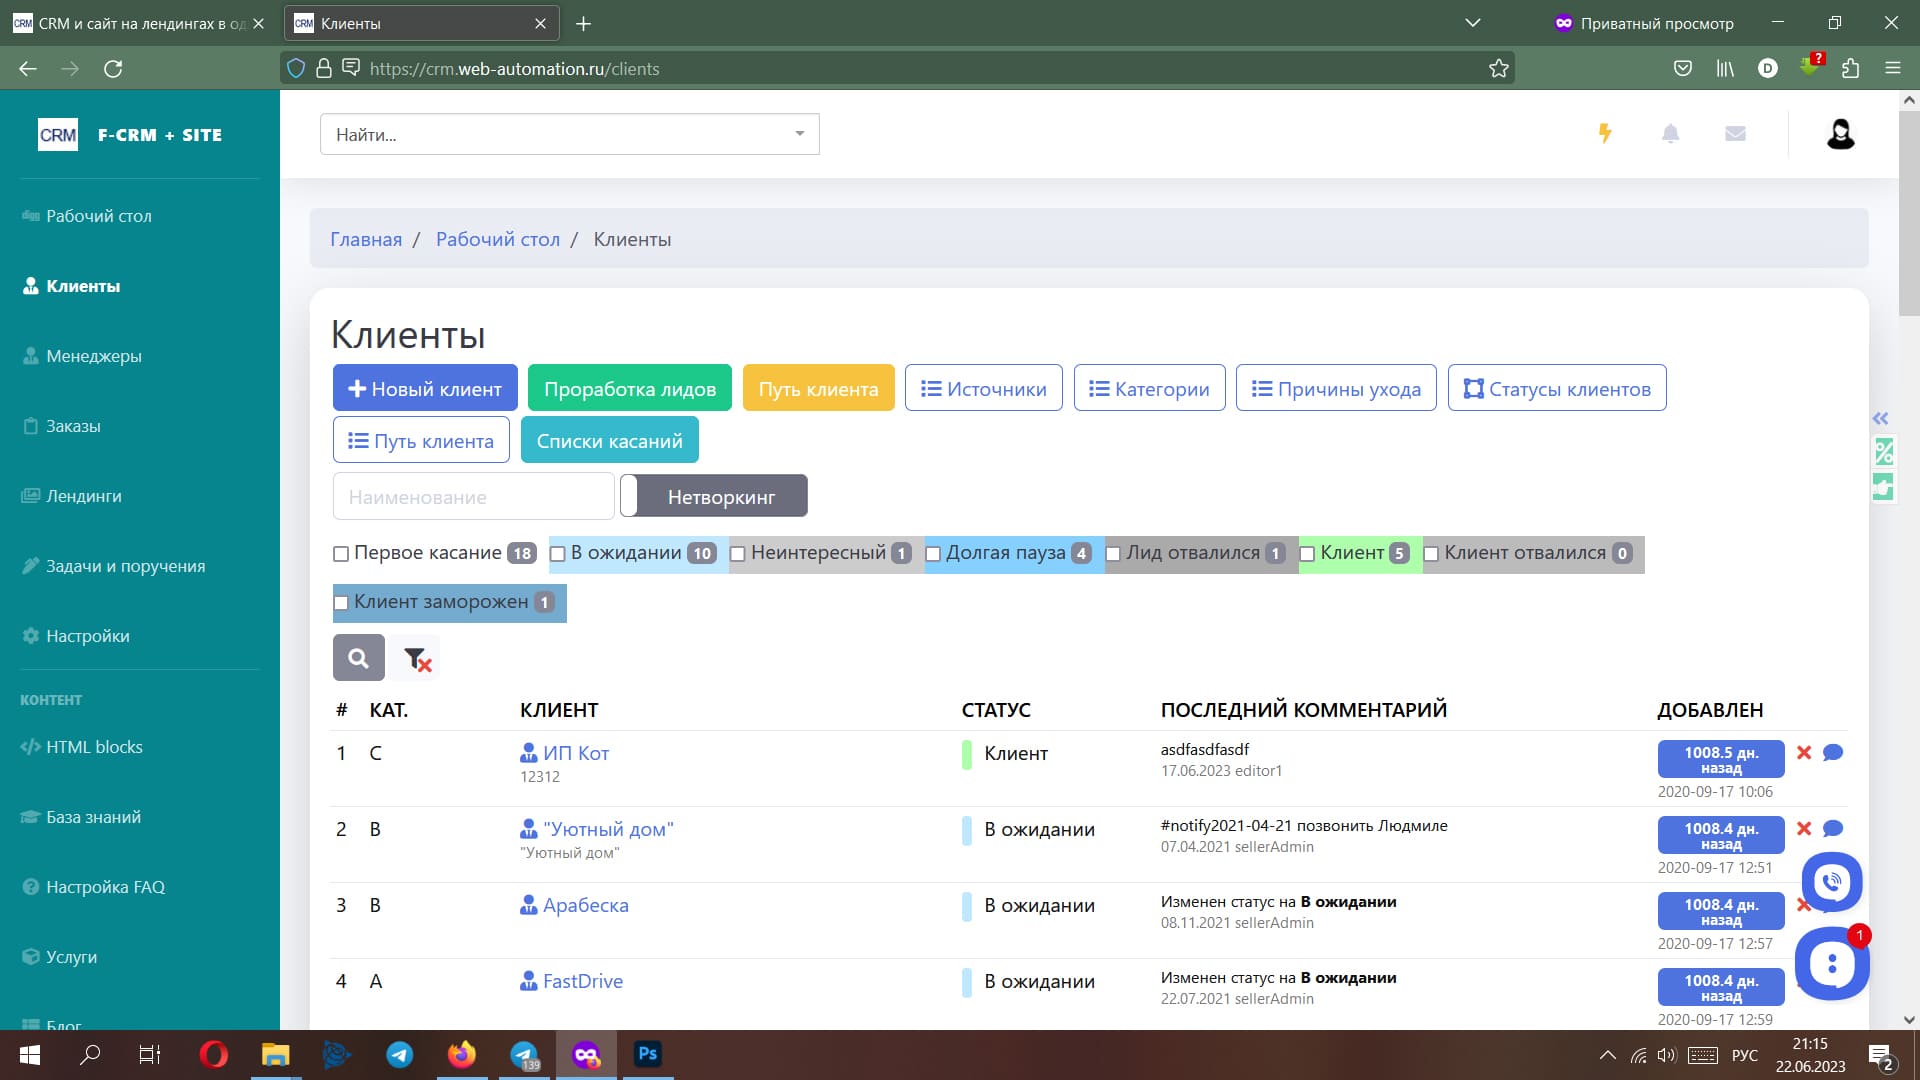Go to Лендинги sidebar section

(83, 496)
